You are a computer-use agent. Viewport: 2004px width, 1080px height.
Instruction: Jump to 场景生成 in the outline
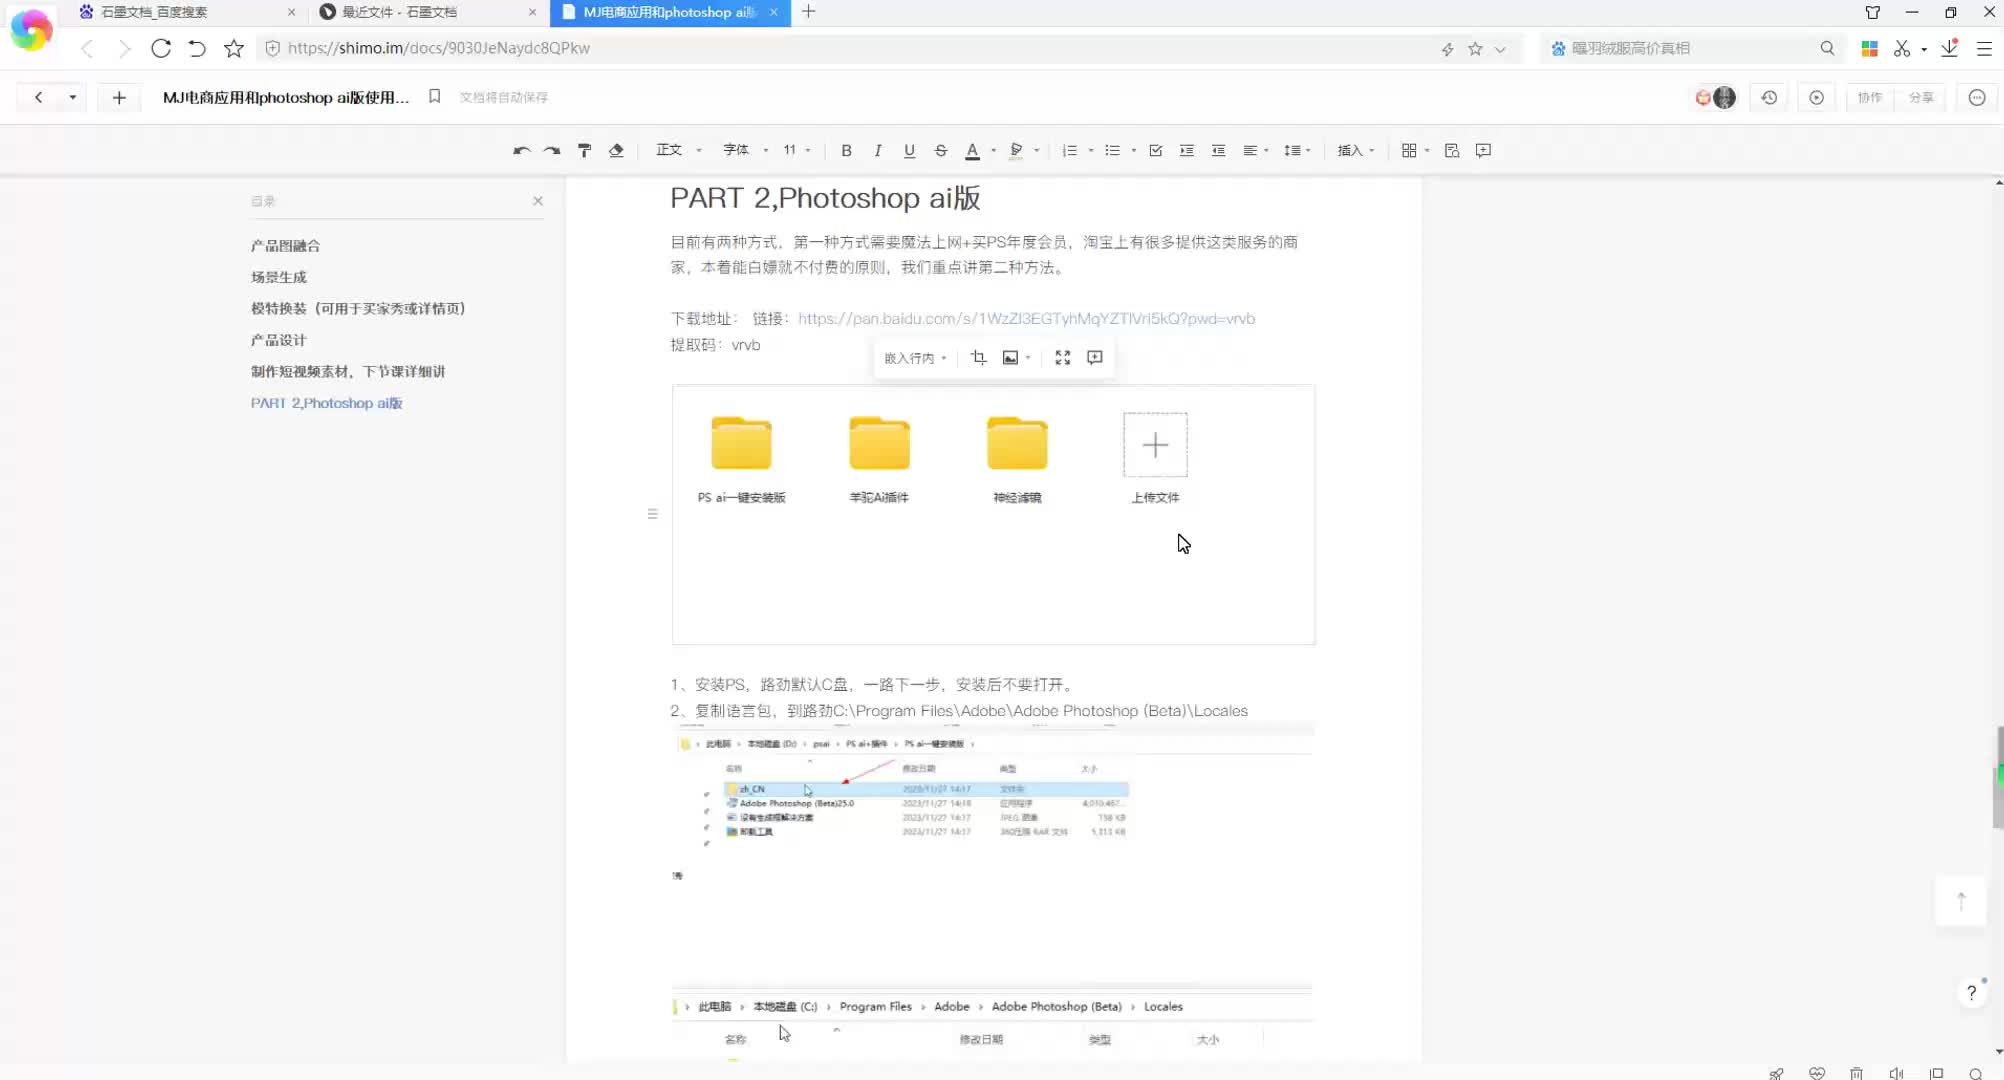pos(278,277)
